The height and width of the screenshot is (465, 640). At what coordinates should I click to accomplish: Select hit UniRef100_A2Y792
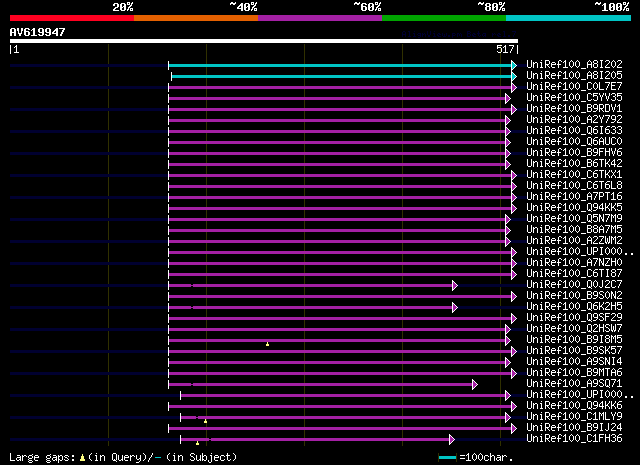574,120
